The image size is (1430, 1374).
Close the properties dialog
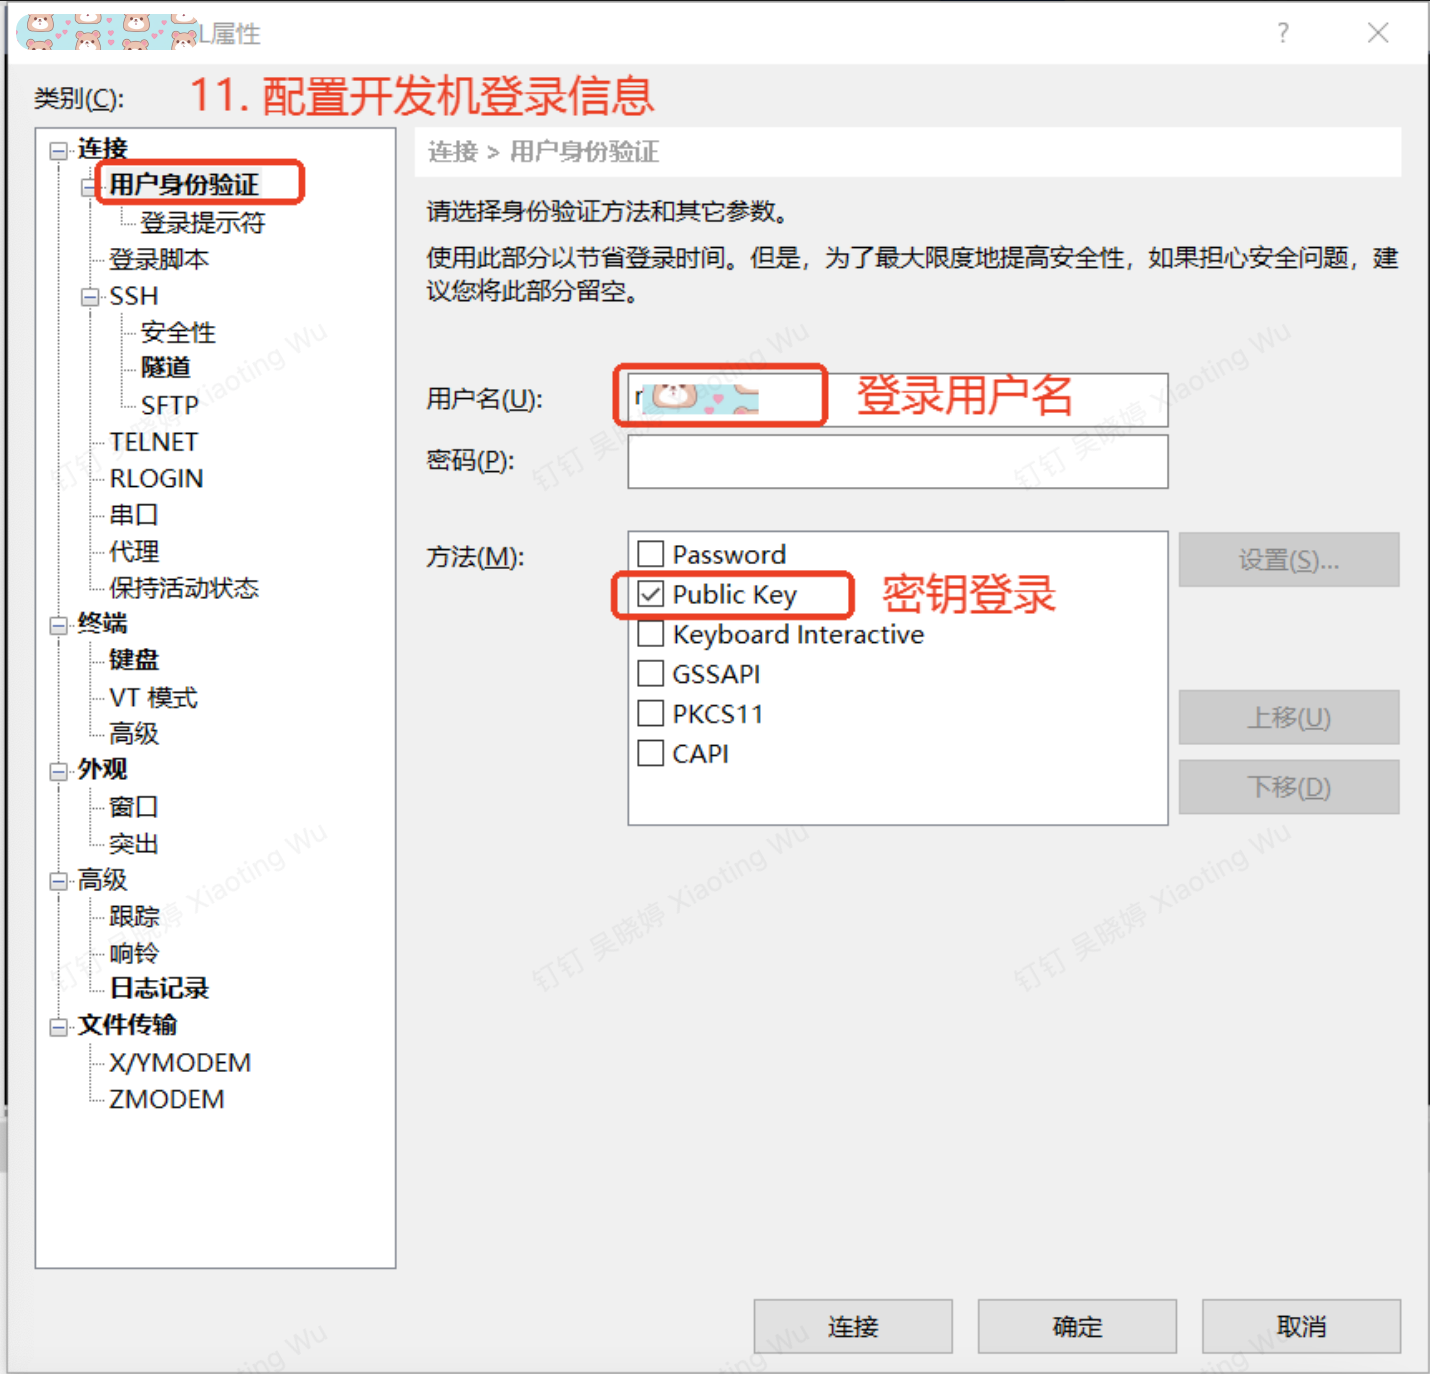tap(1378, 33)
